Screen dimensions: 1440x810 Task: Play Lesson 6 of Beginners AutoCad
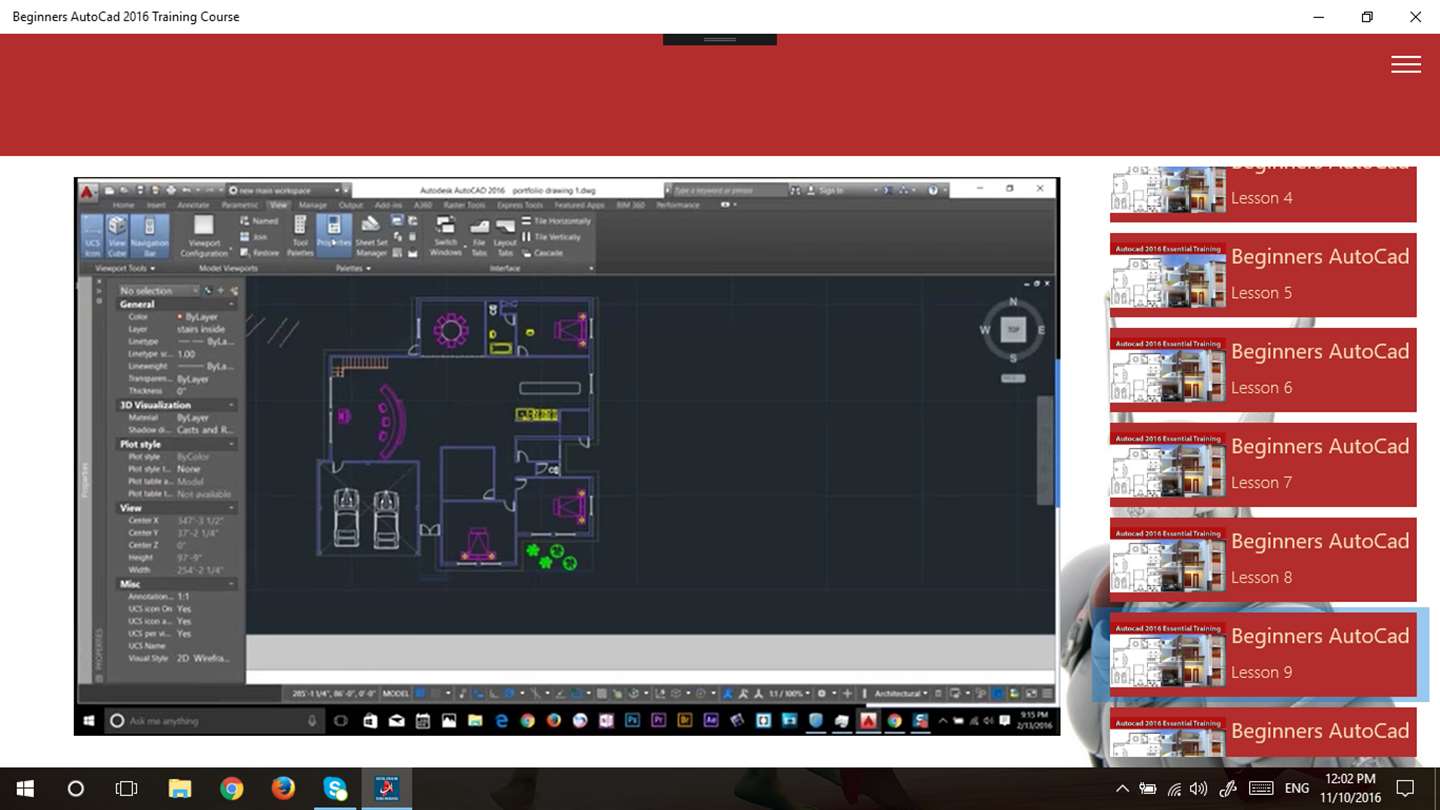tap(1263, 370)
